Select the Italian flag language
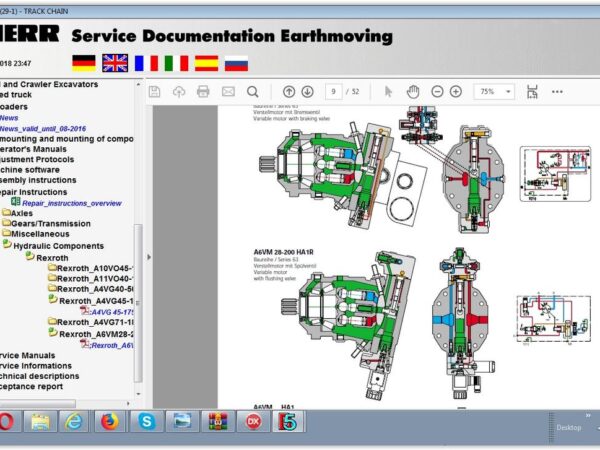The height and width of the screenshot is (450, 600). click(176, 63)
